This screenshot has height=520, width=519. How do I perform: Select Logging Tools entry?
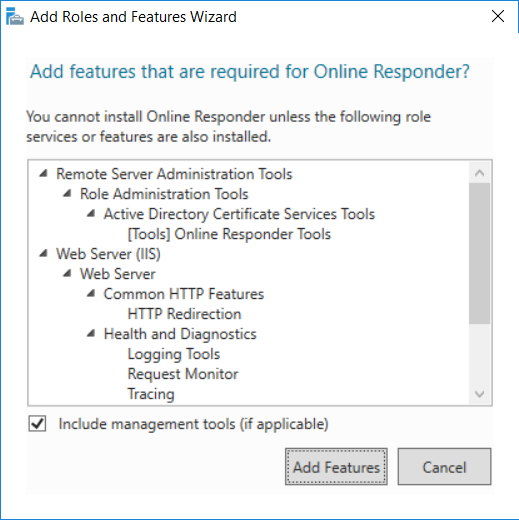click(x=174, y=354)
